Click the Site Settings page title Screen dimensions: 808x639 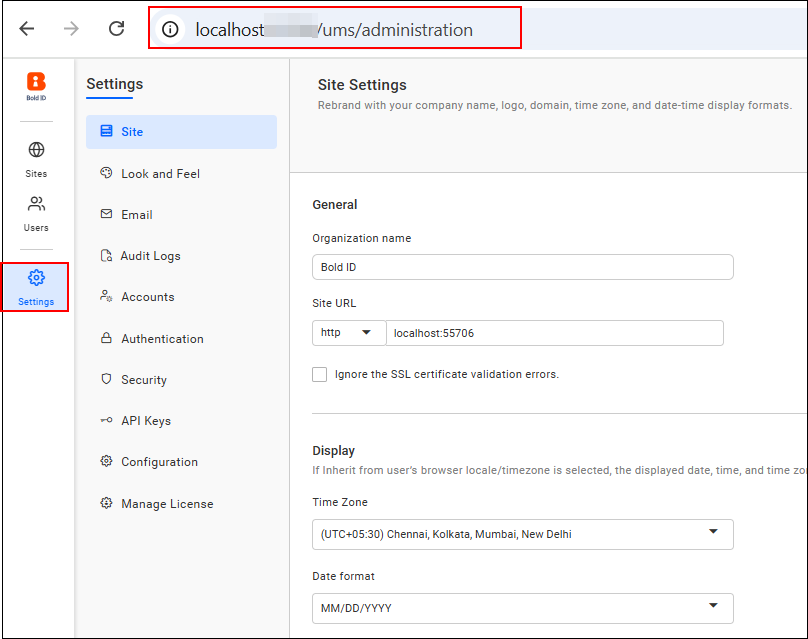coord(362,85)
